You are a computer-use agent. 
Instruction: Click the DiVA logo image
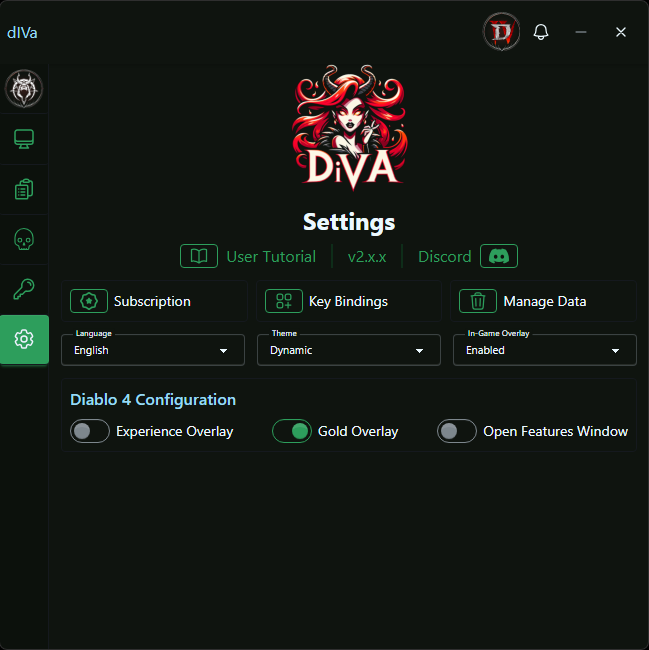tap(349, 127)
